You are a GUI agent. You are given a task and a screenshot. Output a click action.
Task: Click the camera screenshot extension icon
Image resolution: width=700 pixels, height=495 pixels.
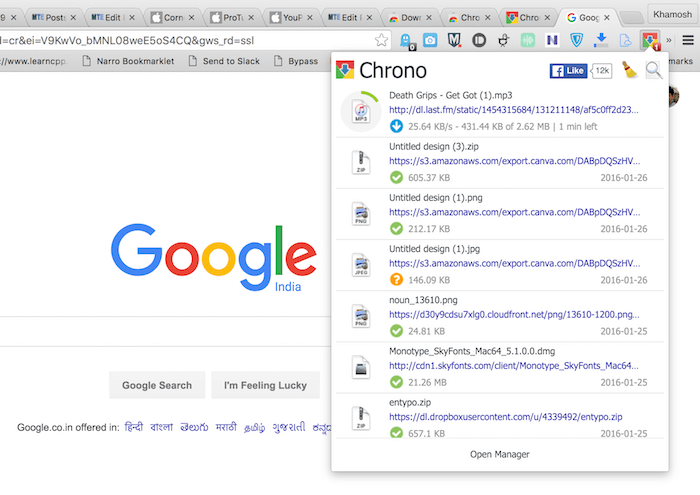click(430, 41)
